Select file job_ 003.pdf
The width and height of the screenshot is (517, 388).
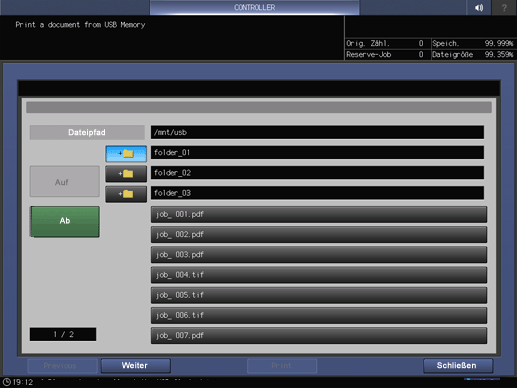coord(319,255)
